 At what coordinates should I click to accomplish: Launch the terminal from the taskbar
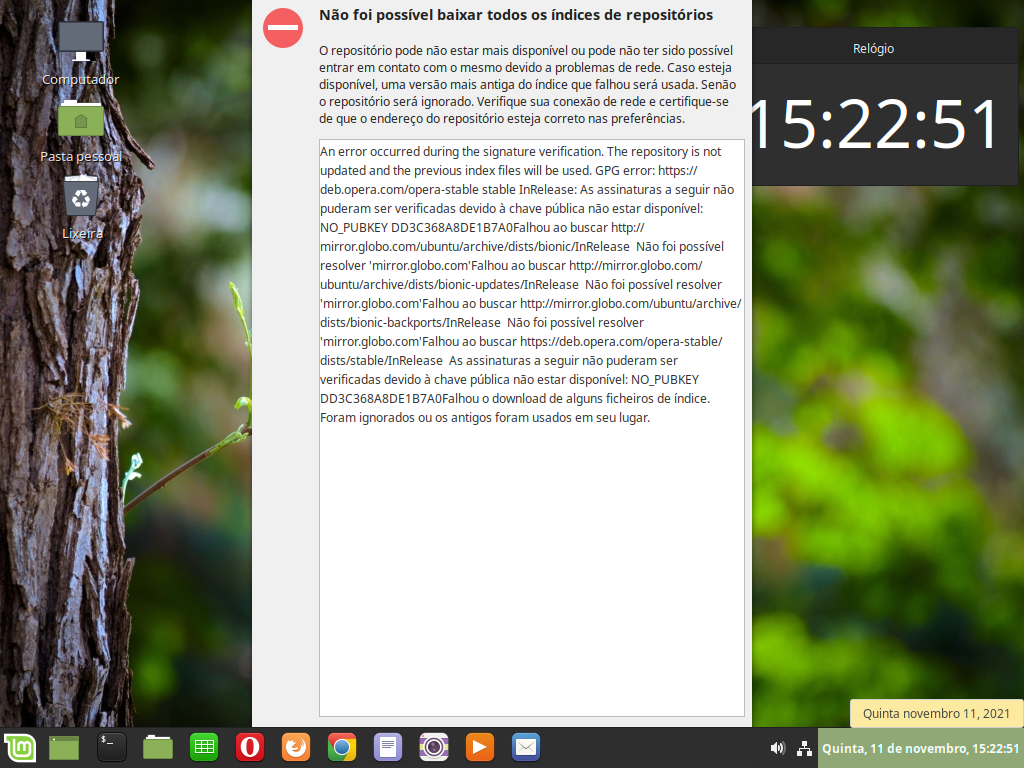tap(112, 747)
